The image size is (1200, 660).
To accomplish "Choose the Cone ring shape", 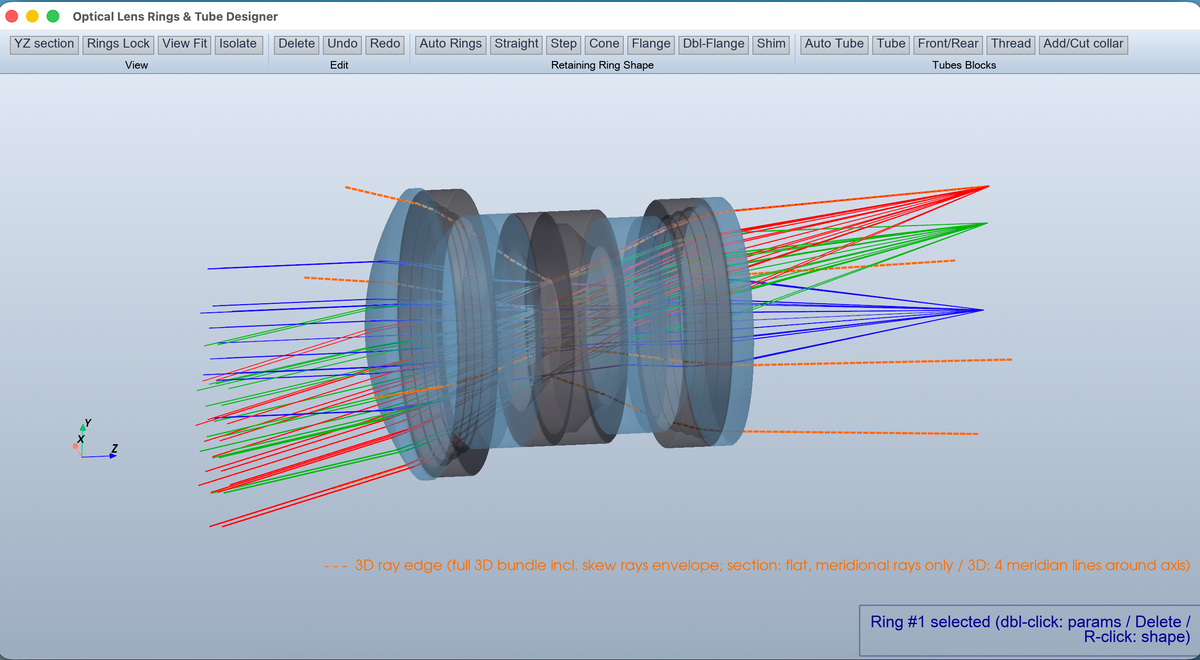I will (604, 44).
